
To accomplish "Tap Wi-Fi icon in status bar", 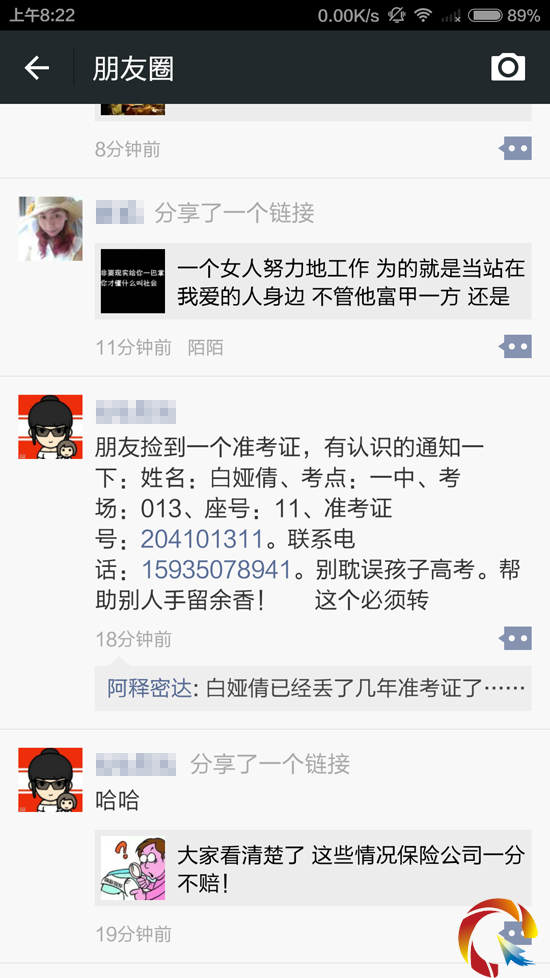I will [423, 16].
